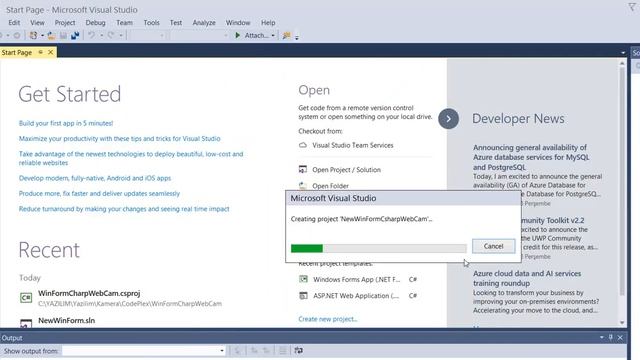Click the green Attach play button
The width and height of the screenshot is (640, 360).
(x=238, y=36)
